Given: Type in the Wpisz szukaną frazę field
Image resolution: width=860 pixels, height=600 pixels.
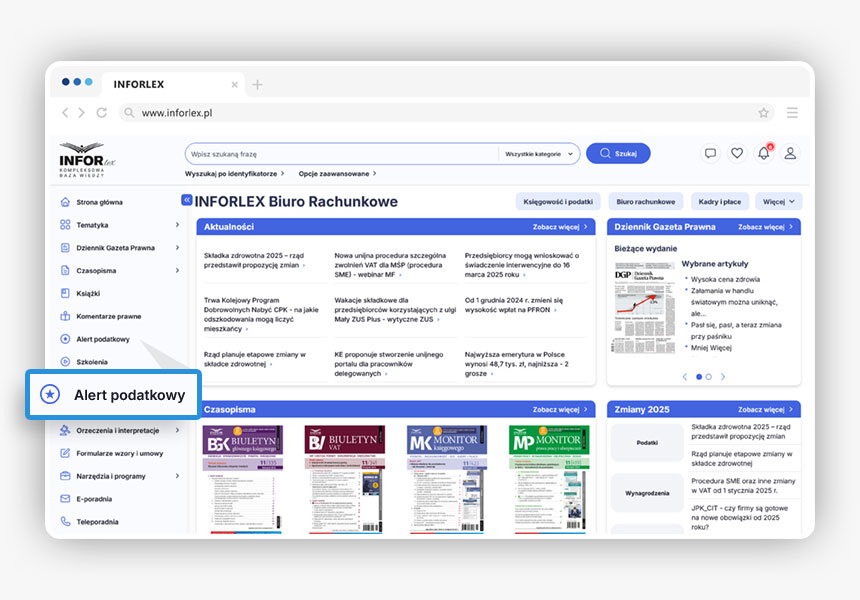Looking at the screenshot, I should pos(340,154).
